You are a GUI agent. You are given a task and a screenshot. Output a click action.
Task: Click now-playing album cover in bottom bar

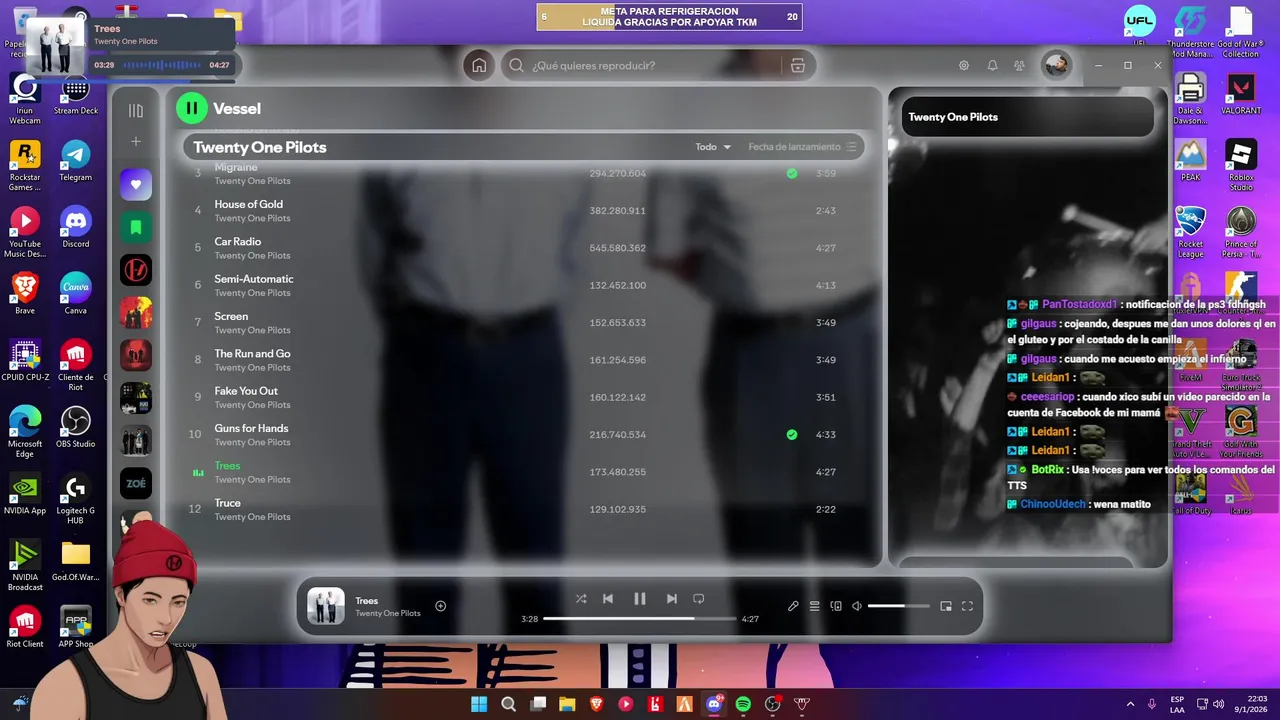325,606
